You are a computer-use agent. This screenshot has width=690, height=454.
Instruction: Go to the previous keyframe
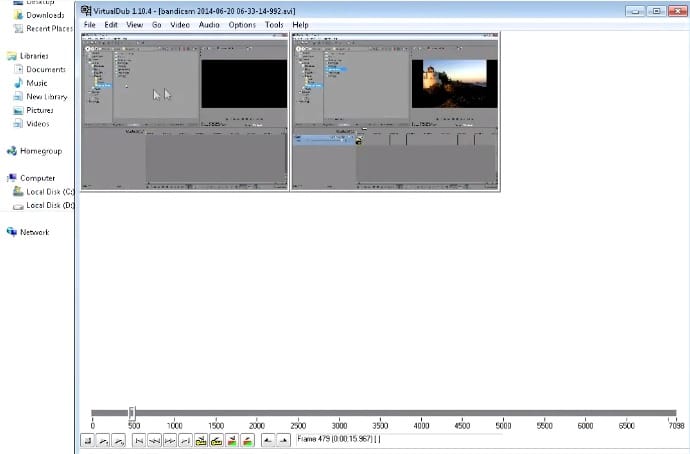coord(200,440)
